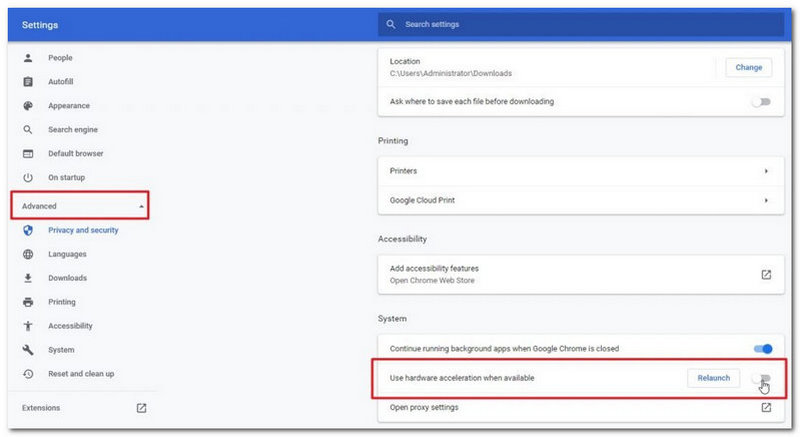Open Downloads in sidebar

[67, 278]
